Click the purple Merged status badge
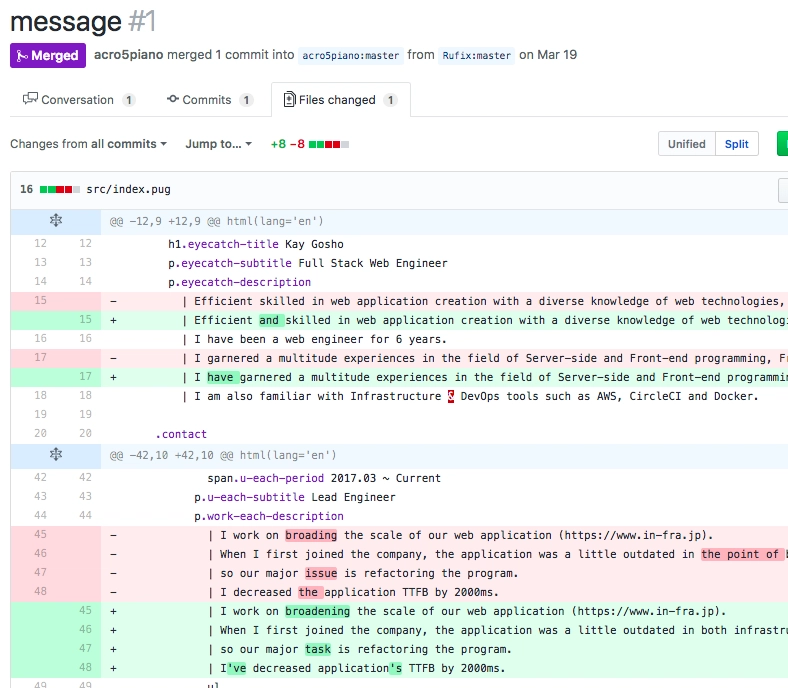 click(x=48, y=55)
